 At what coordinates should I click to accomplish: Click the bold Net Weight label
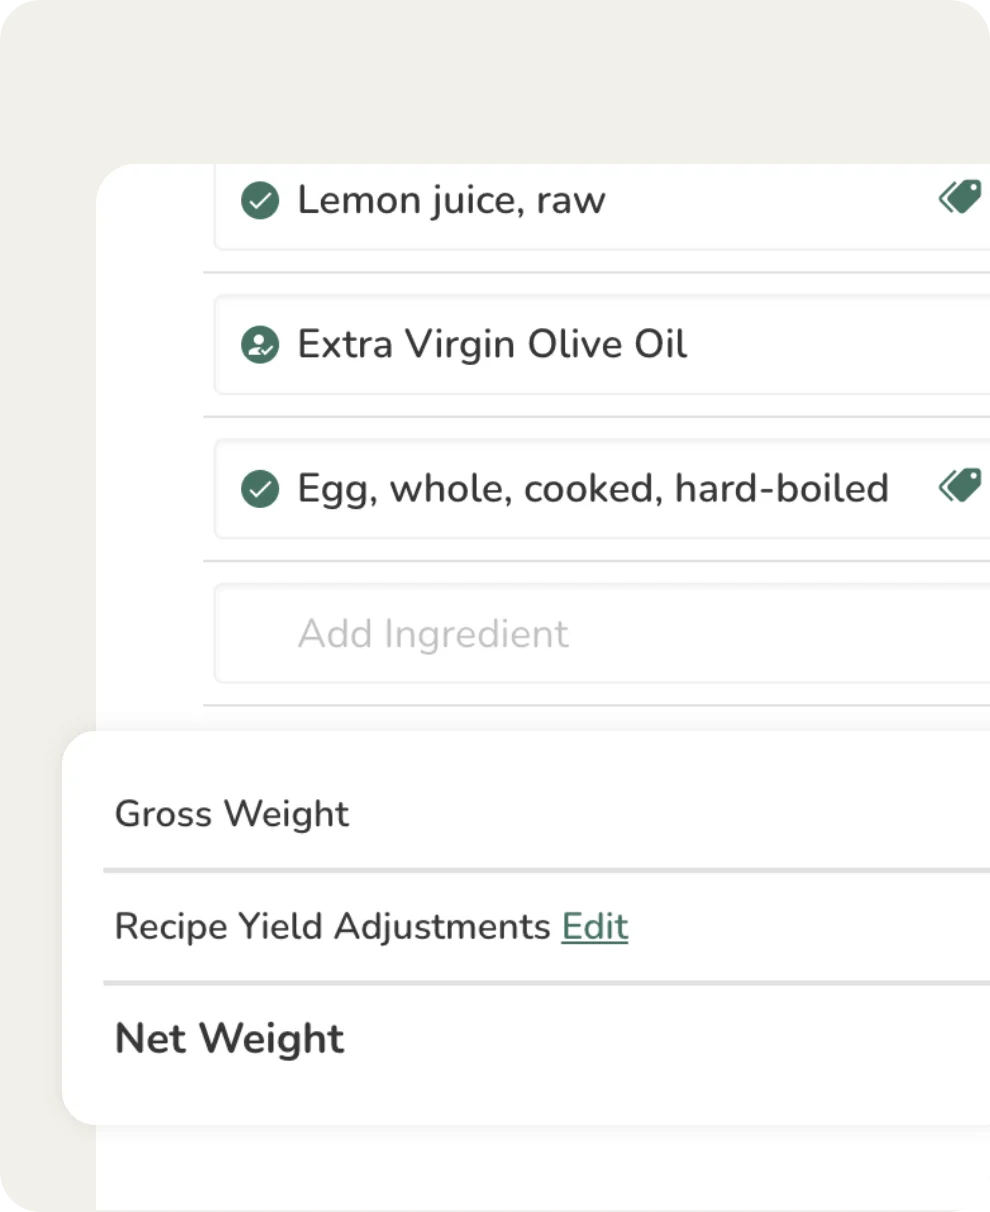[230, 1039]
